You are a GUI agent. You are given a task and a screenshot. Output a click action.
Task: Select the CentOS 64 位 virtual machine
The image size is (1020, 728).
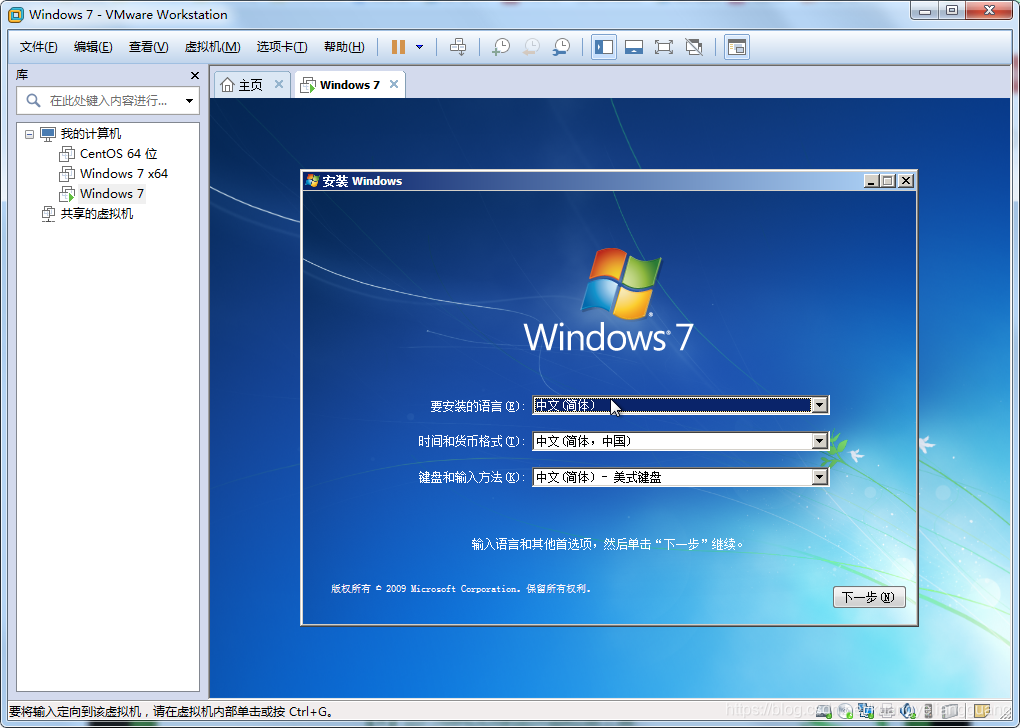pyautogui.click(x=118, y=154)
